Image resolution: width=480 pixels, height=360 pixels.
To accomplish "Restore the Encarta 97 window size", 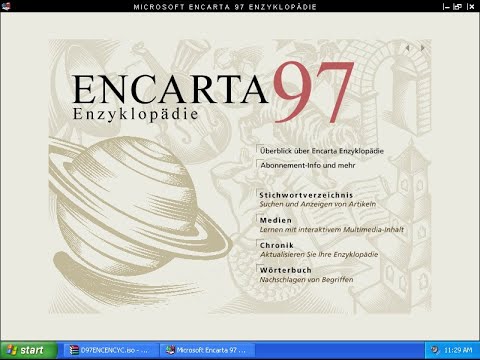I will (x=458, y=6).
